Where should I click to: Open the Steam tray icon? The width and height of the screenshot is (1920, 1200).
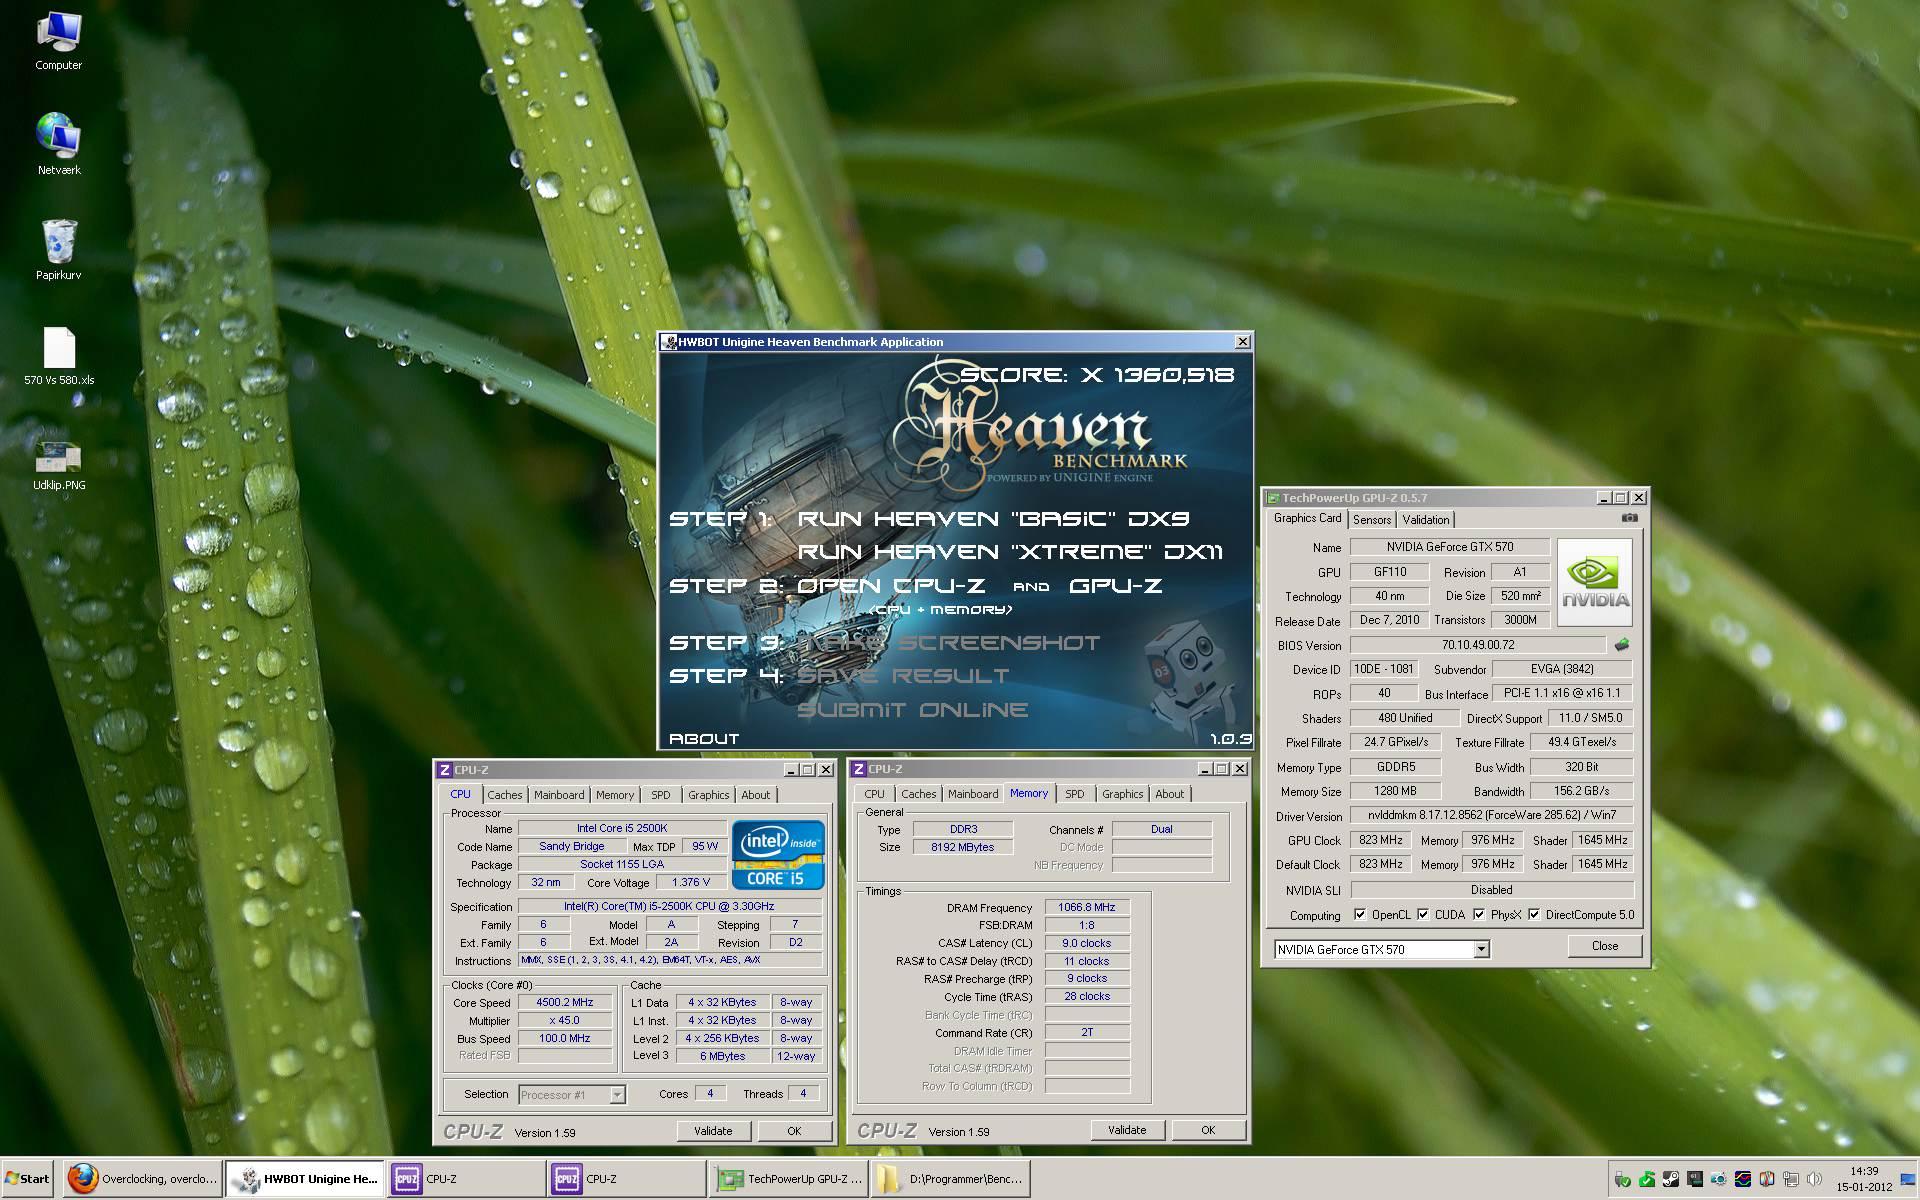(1671, 1179)
